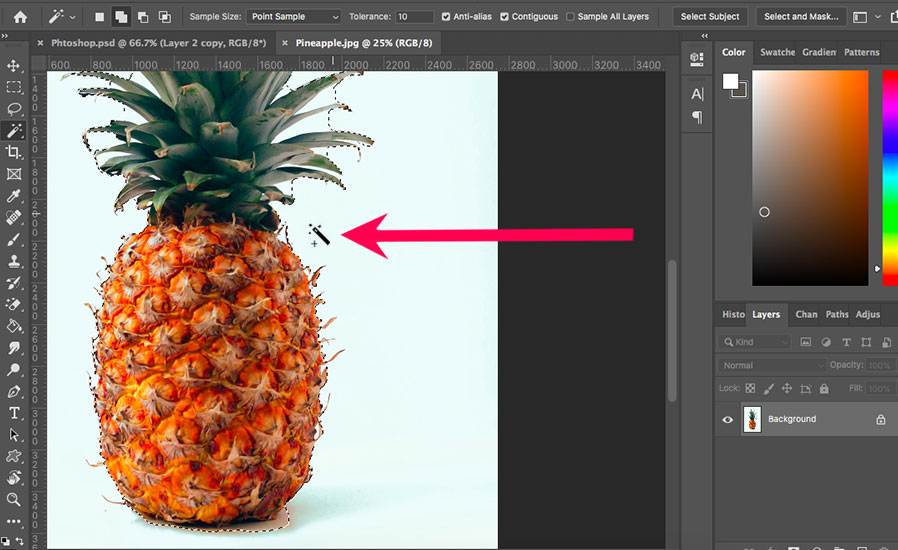This screenshot has height=550, width=898.
Task: Select the Paint Bucket tool
Action: (14, 327)
